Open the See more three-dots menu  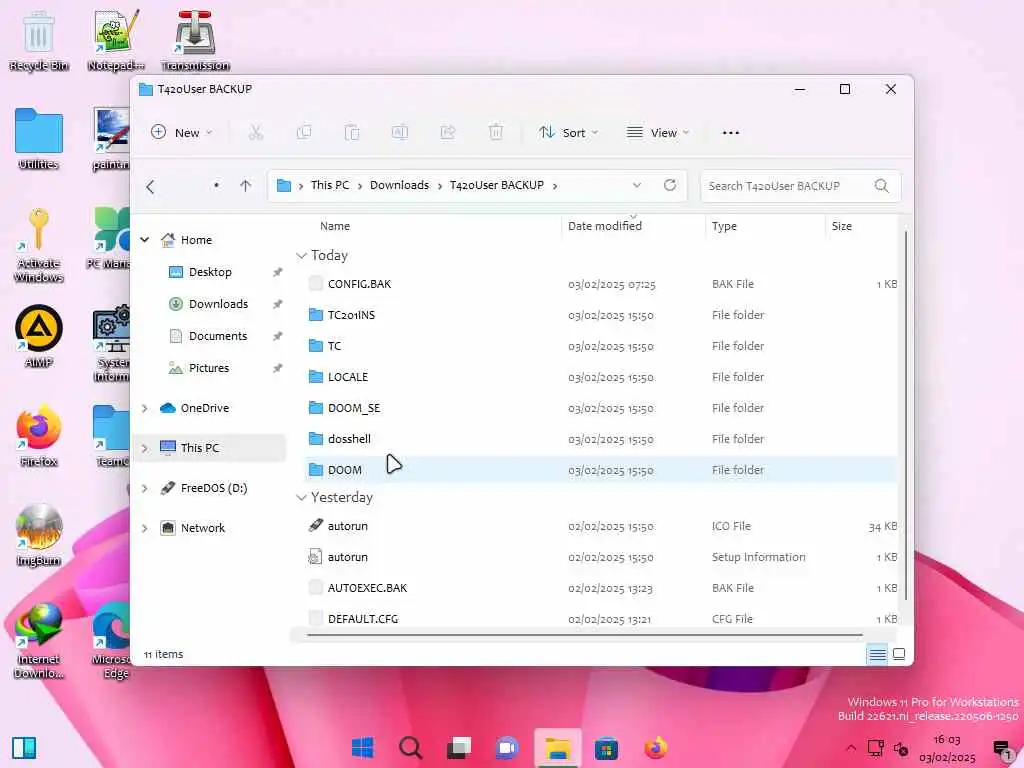731,133
